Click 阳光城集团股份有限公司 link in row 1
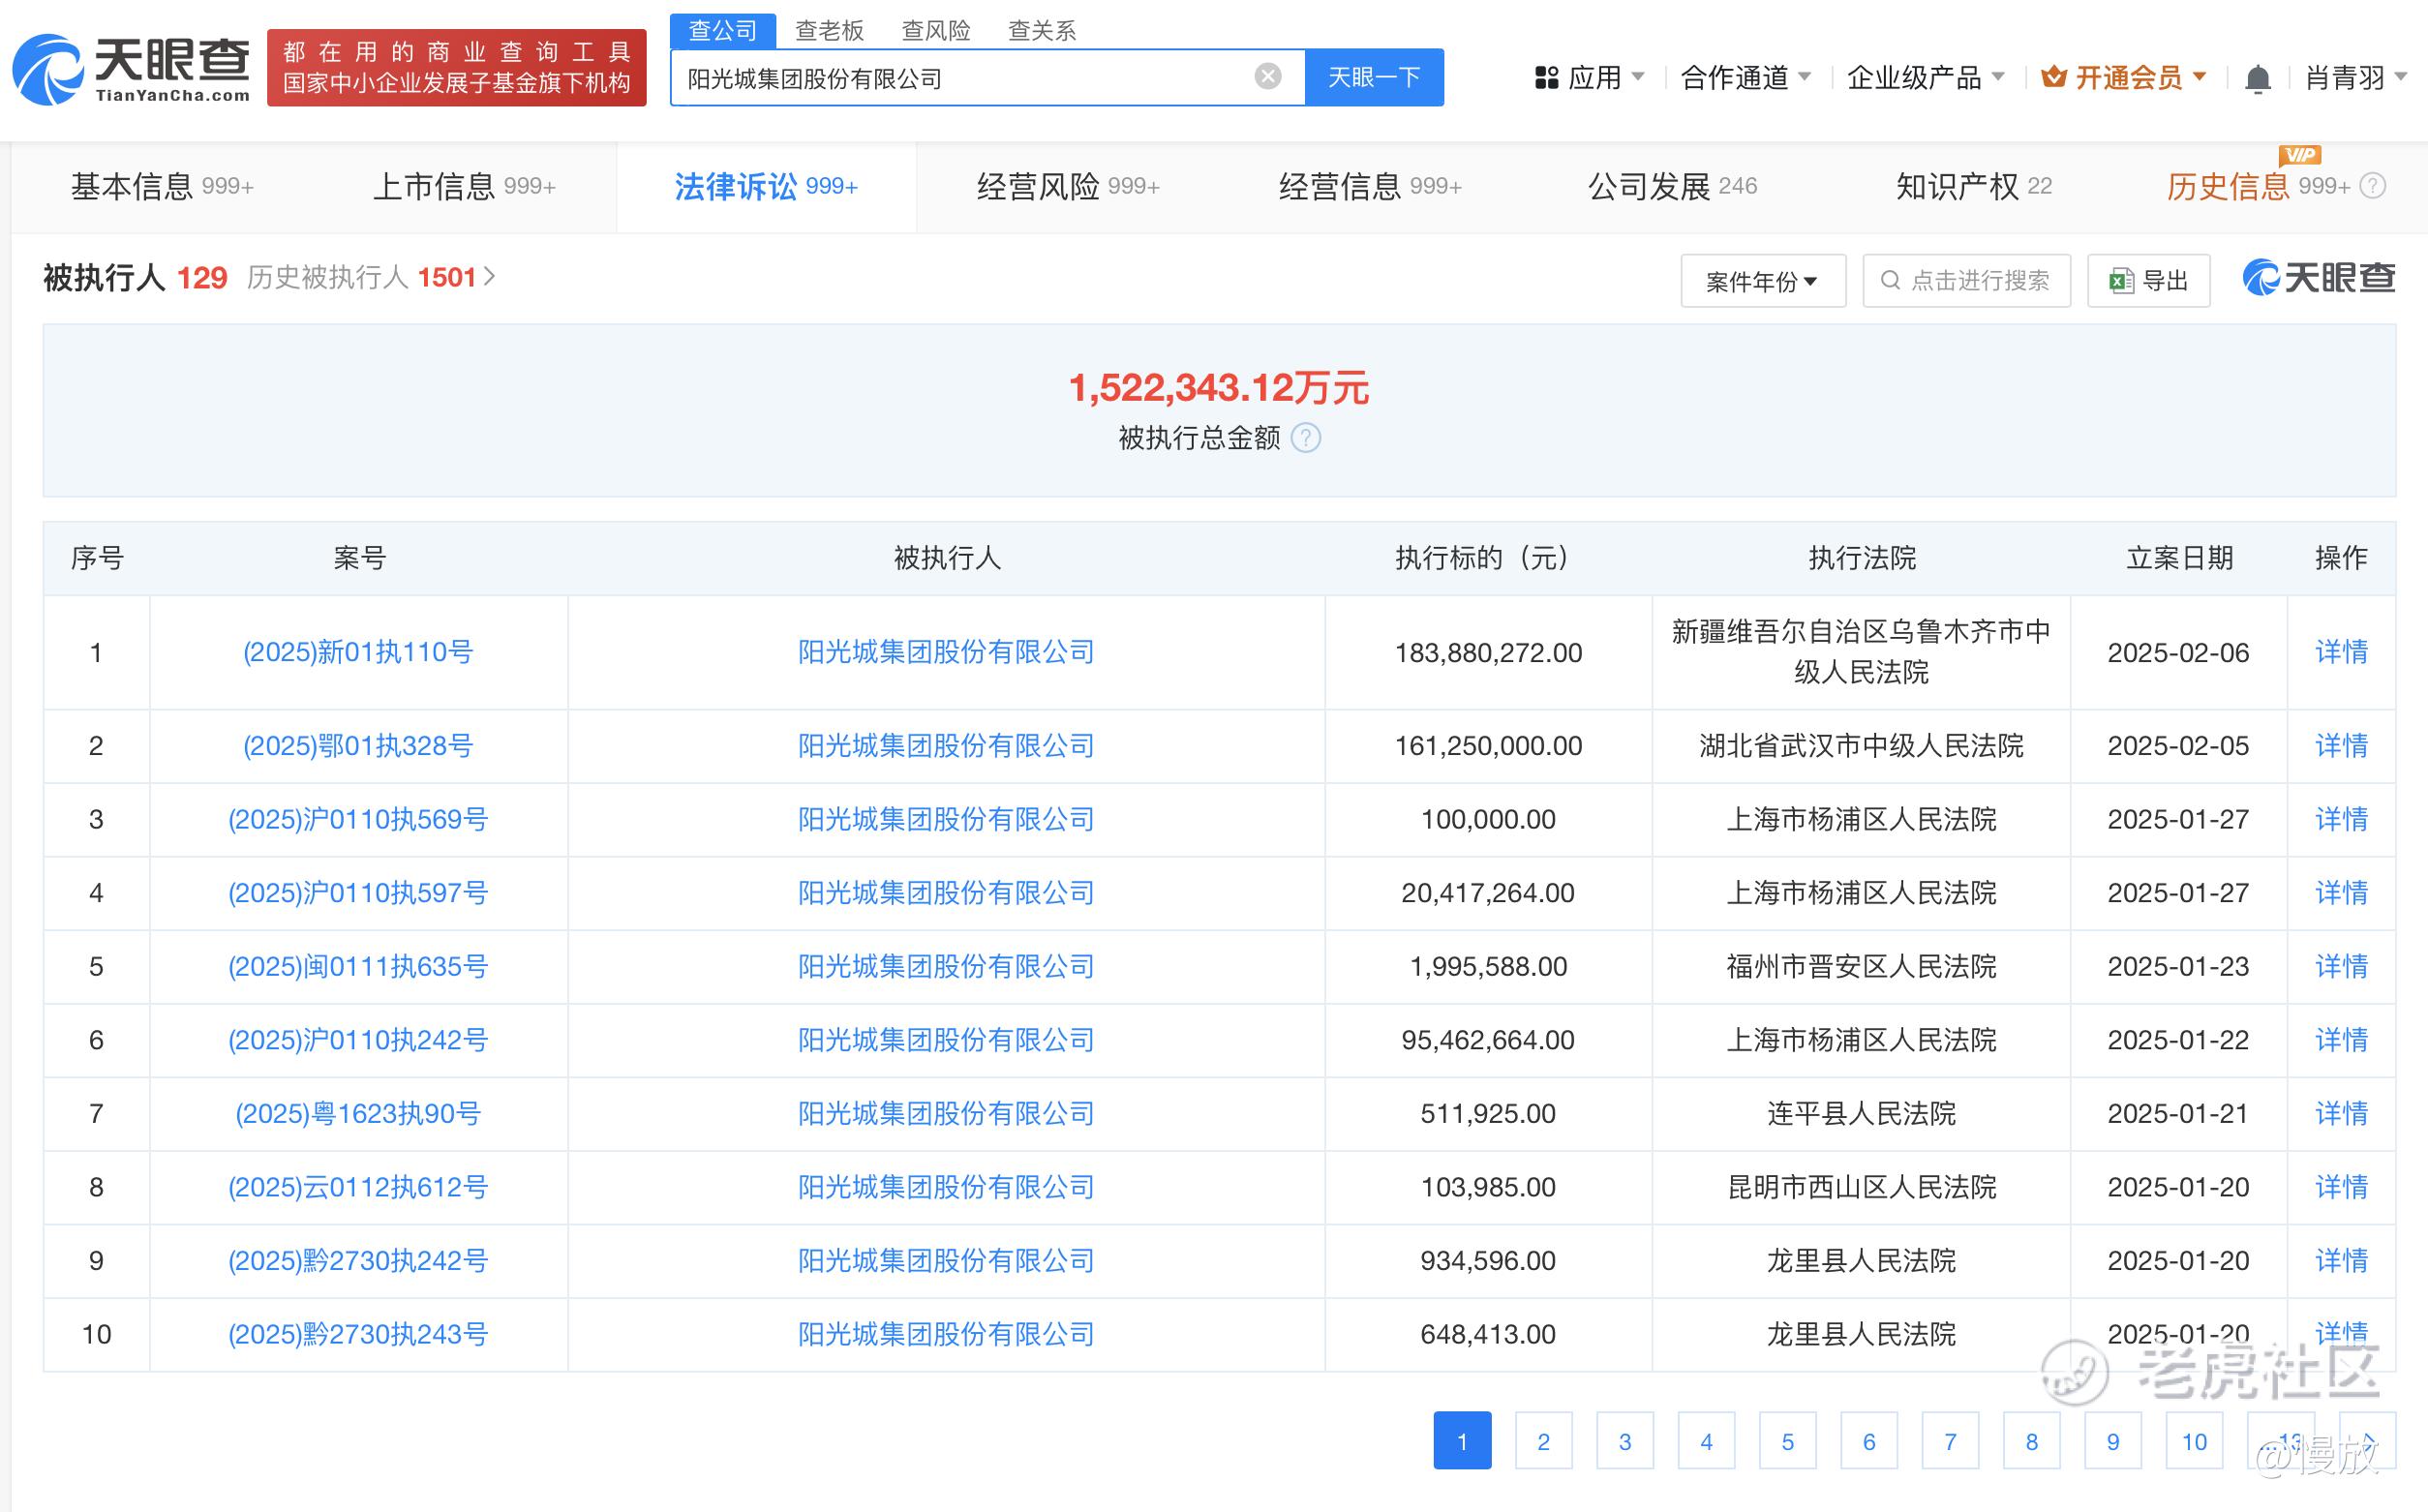The width and height of the screenshot is (2428, 1512). (946, 653)
